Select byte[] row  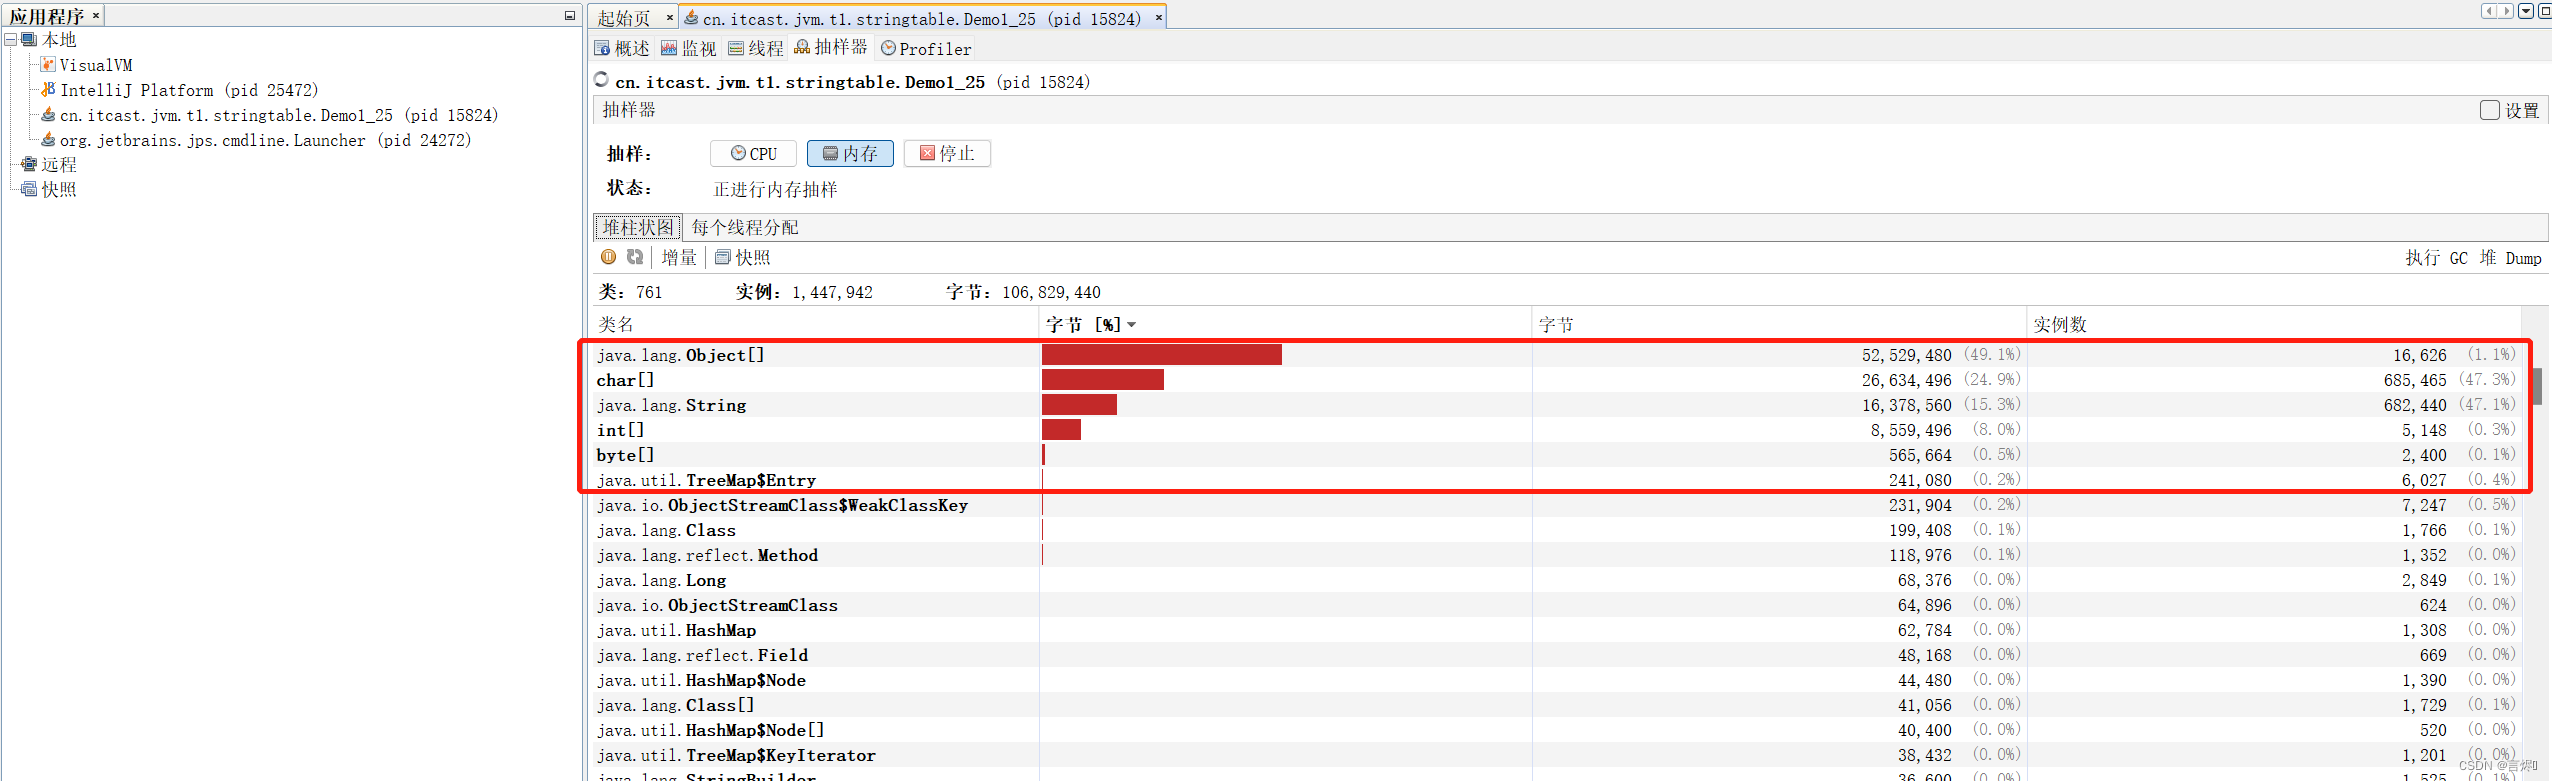coord(1556,455)
